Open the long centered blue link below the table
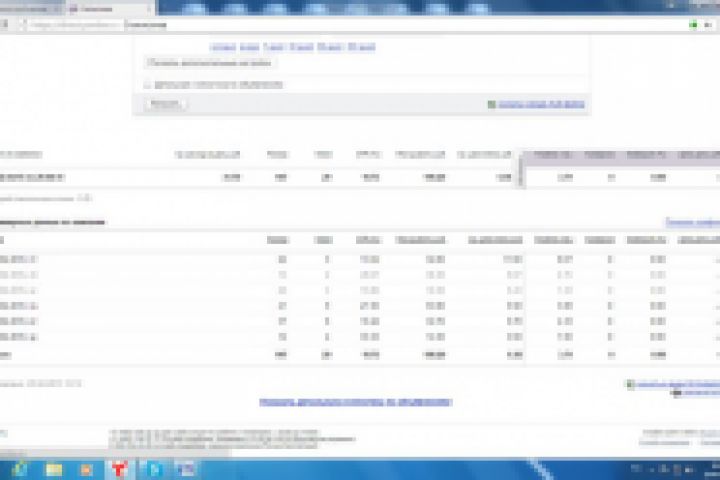Viewport: 720px width, 480px height. click(x=355, y=402)
